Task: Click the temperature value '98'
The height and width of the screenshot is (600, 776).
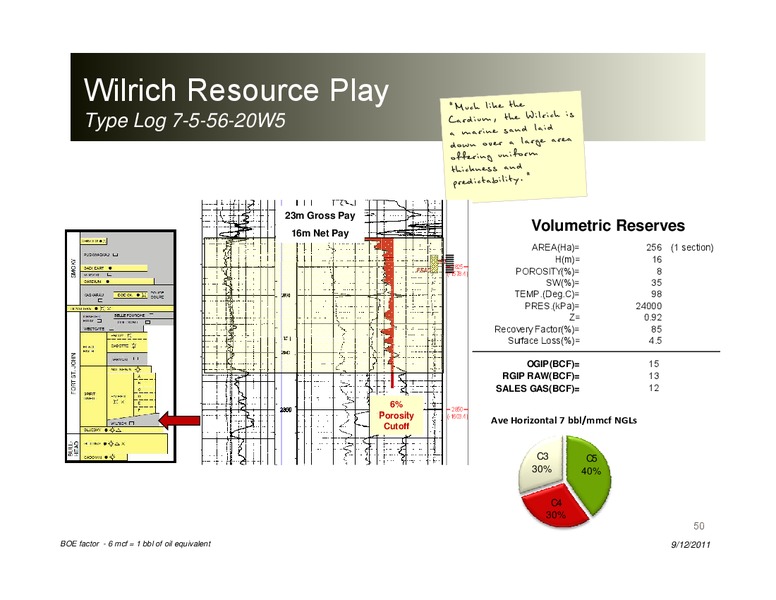Action: [x=656, y=294]
